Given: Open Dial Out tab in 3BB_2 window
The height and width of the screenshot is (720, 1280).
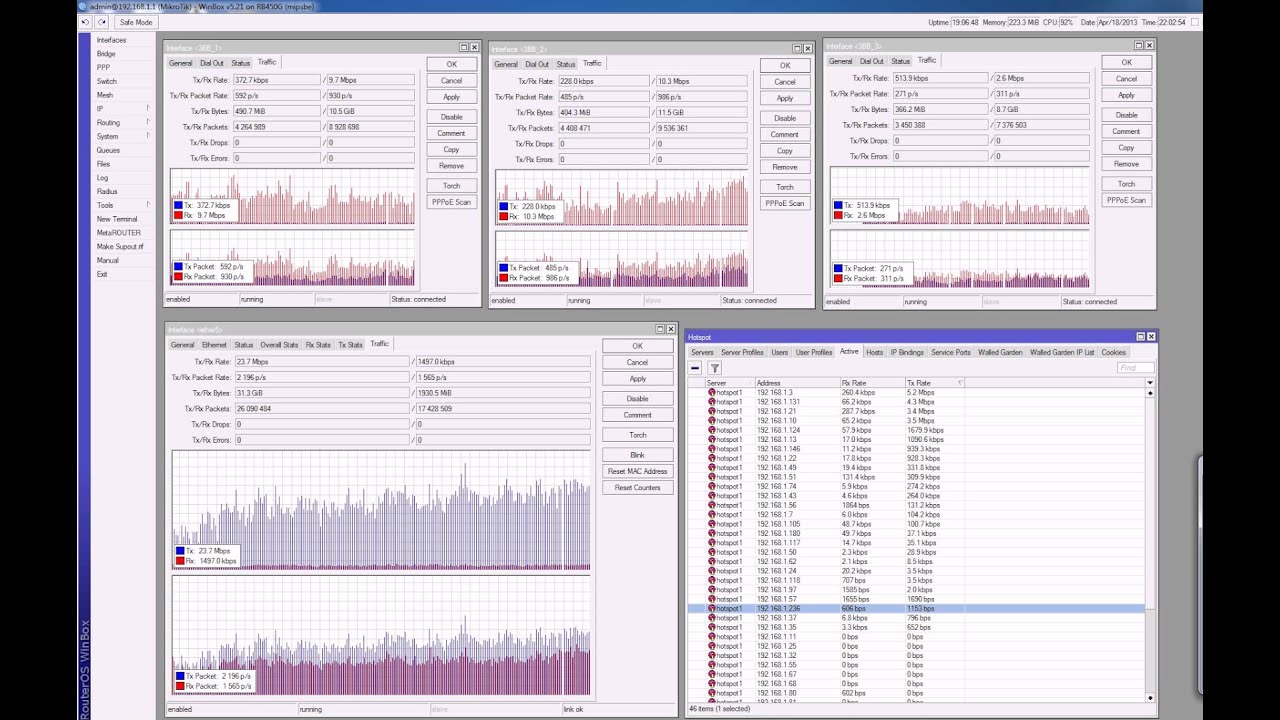Looking at the screenshot, I should tap(538, 64).
